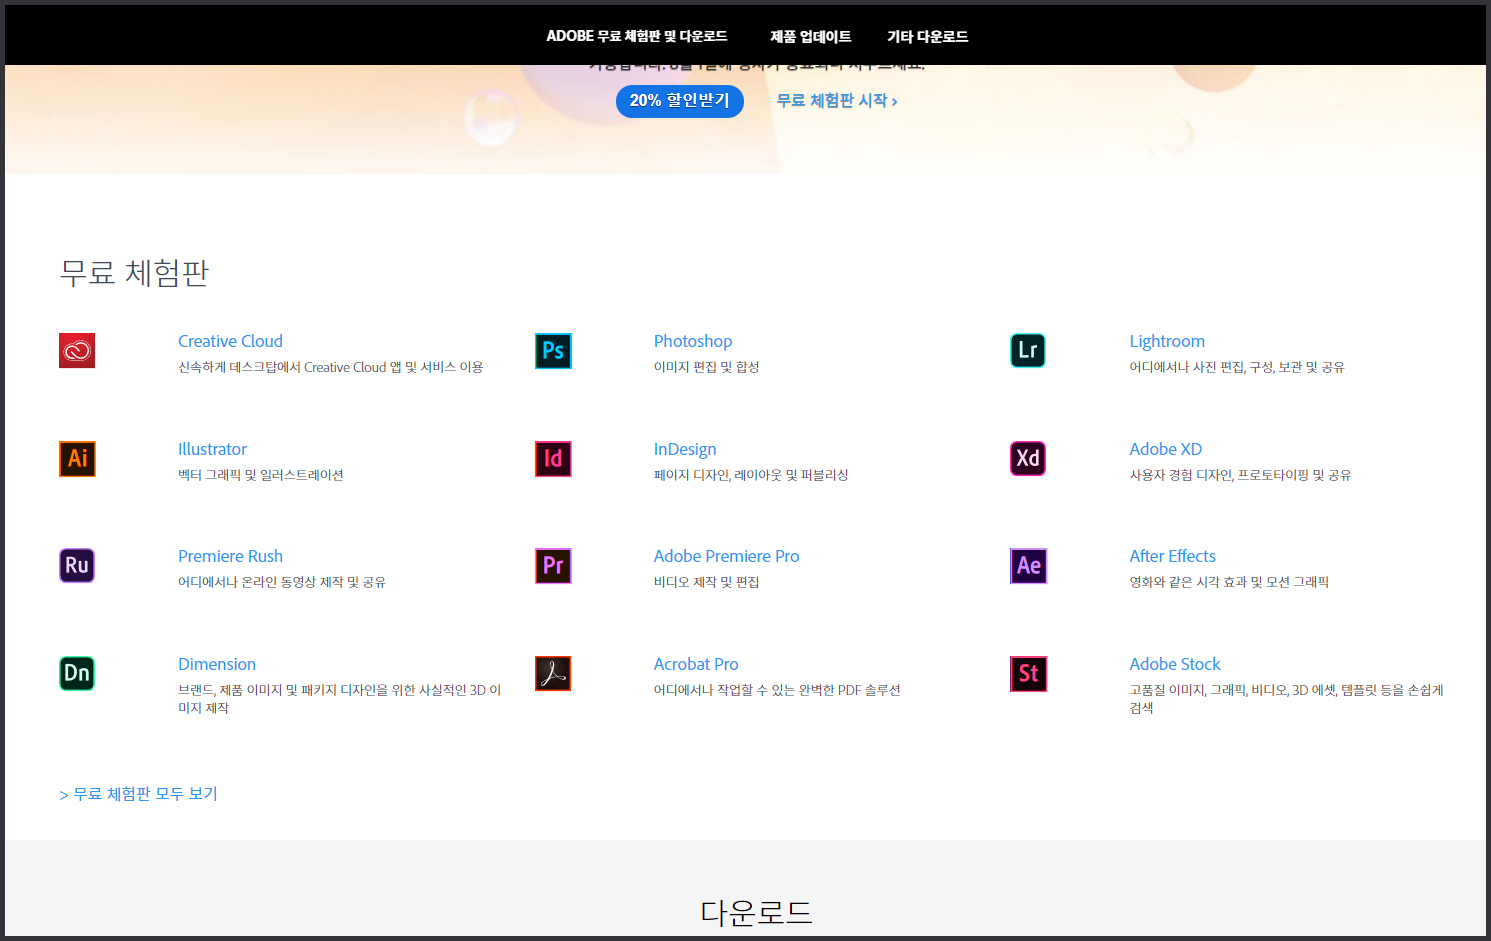Open the Adobe Stock link
1491x941 pixels.
pos(1175,664)
